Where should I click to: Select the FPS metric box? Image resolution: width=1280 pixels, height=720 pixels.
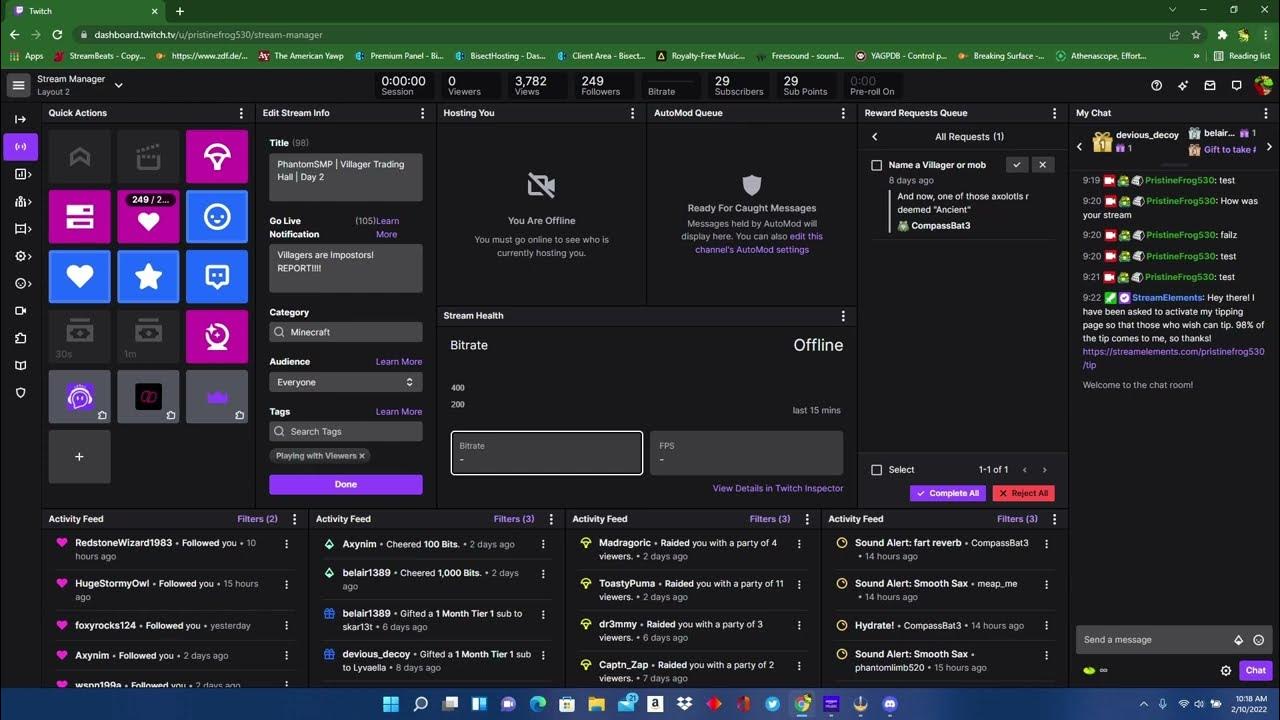pyautogui.click(x=747, y=453)
